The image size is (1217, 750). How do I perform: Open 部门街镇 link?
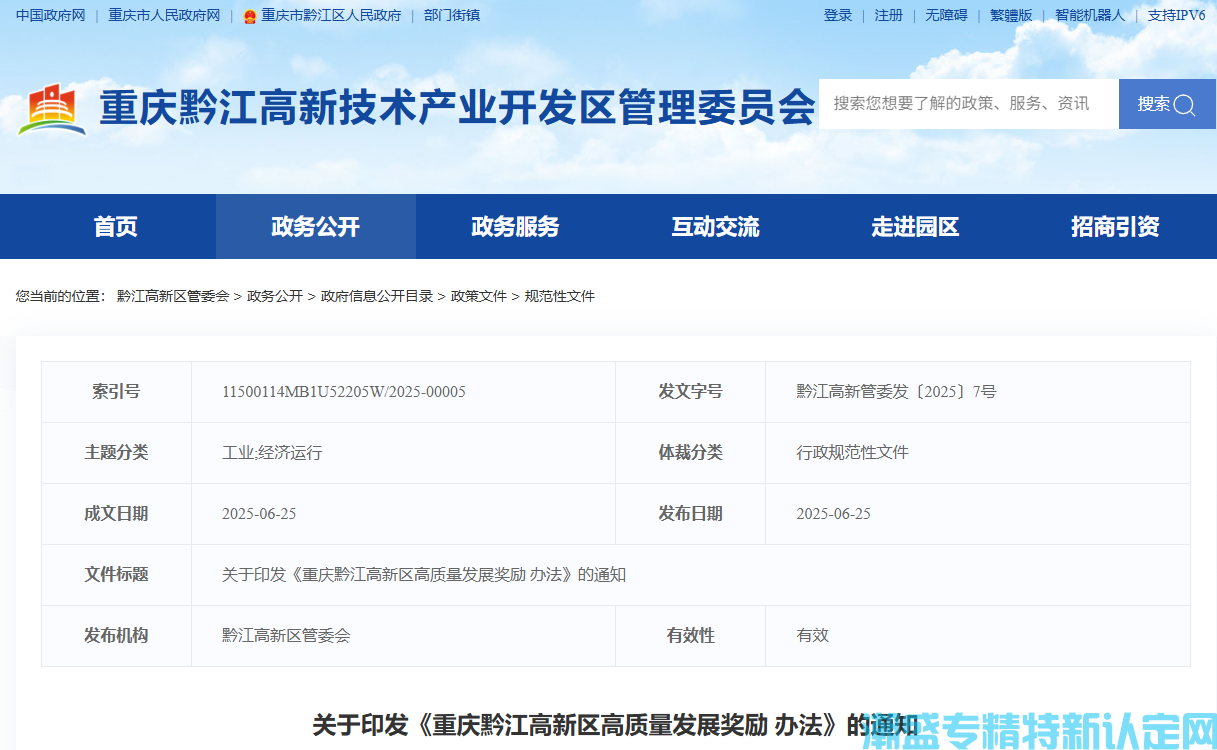[x=452, y=15]
